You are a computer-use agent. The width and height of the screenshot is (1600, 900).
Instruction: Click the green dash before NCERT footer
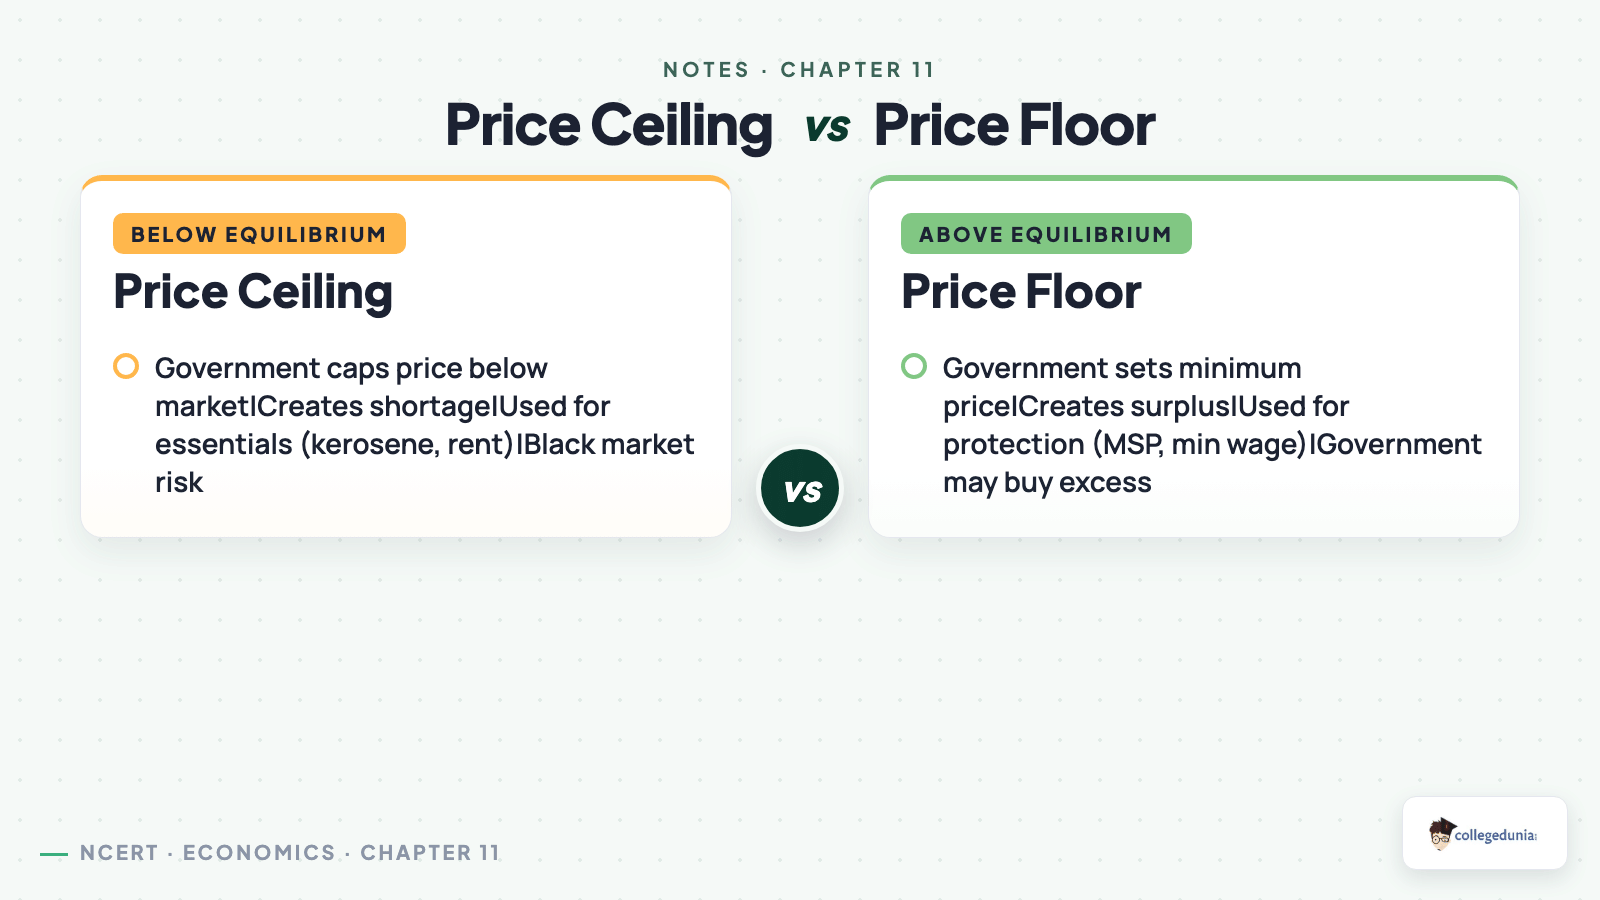pyautogui.click(x=54, y=854)
